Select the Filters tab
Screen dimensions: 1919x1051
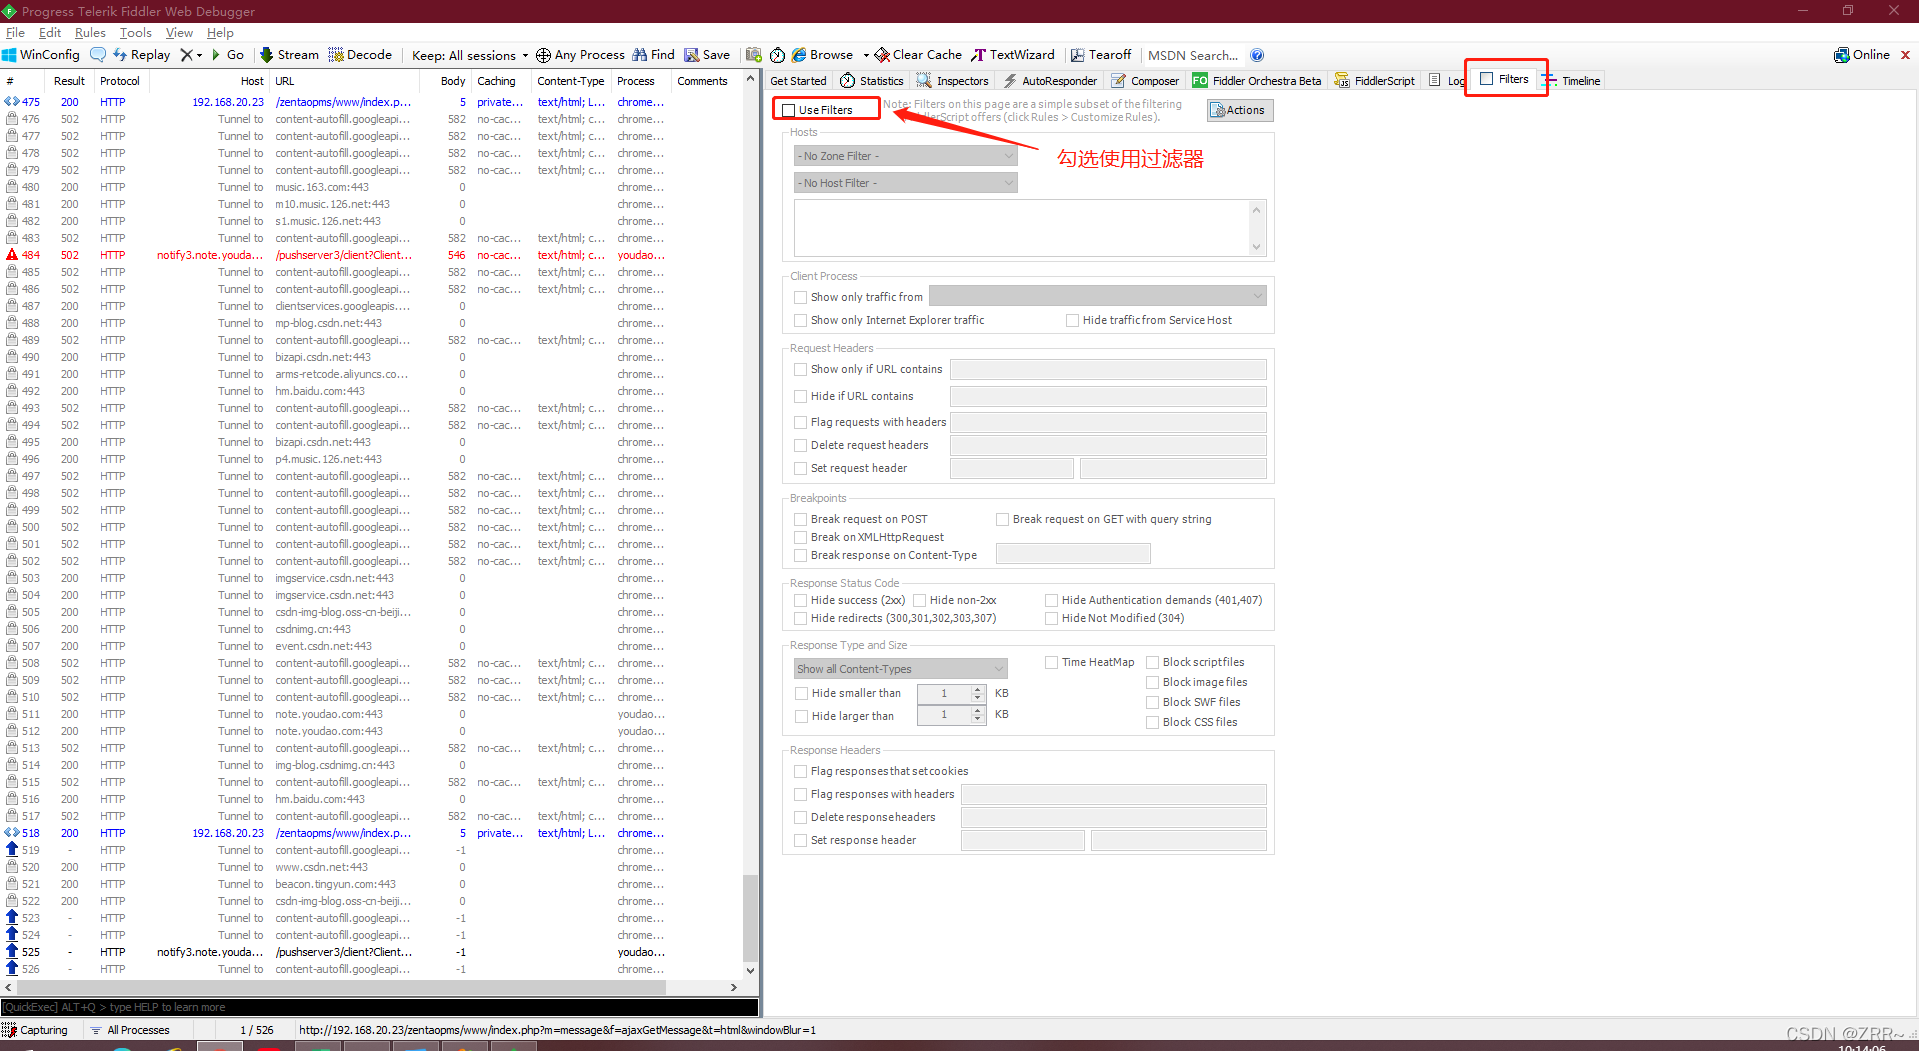(x=1504, y=79)
